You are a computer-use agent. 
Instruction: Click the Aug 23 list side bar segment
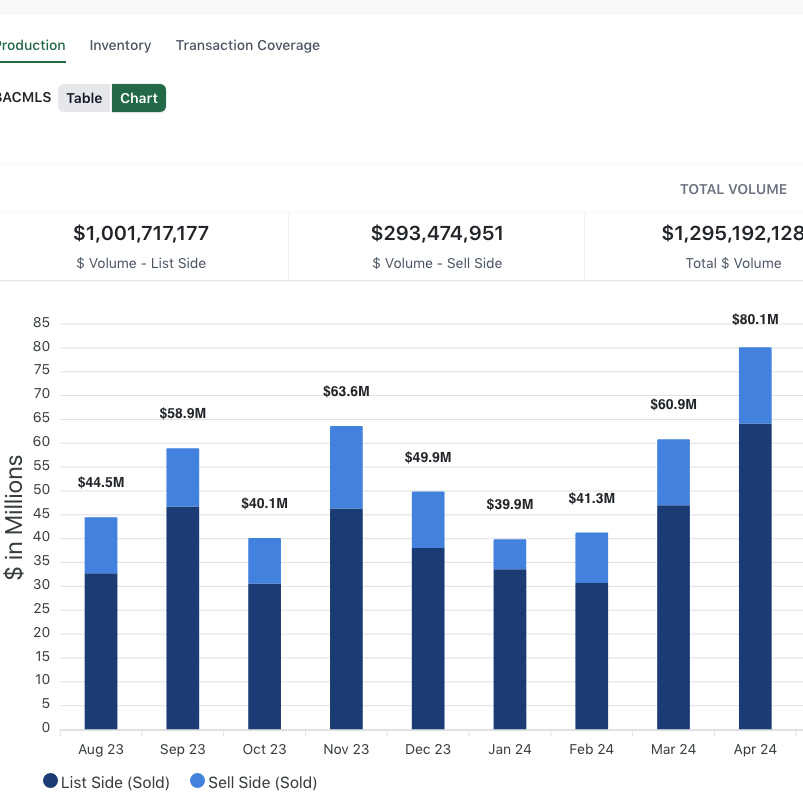(x=101, y=651)
